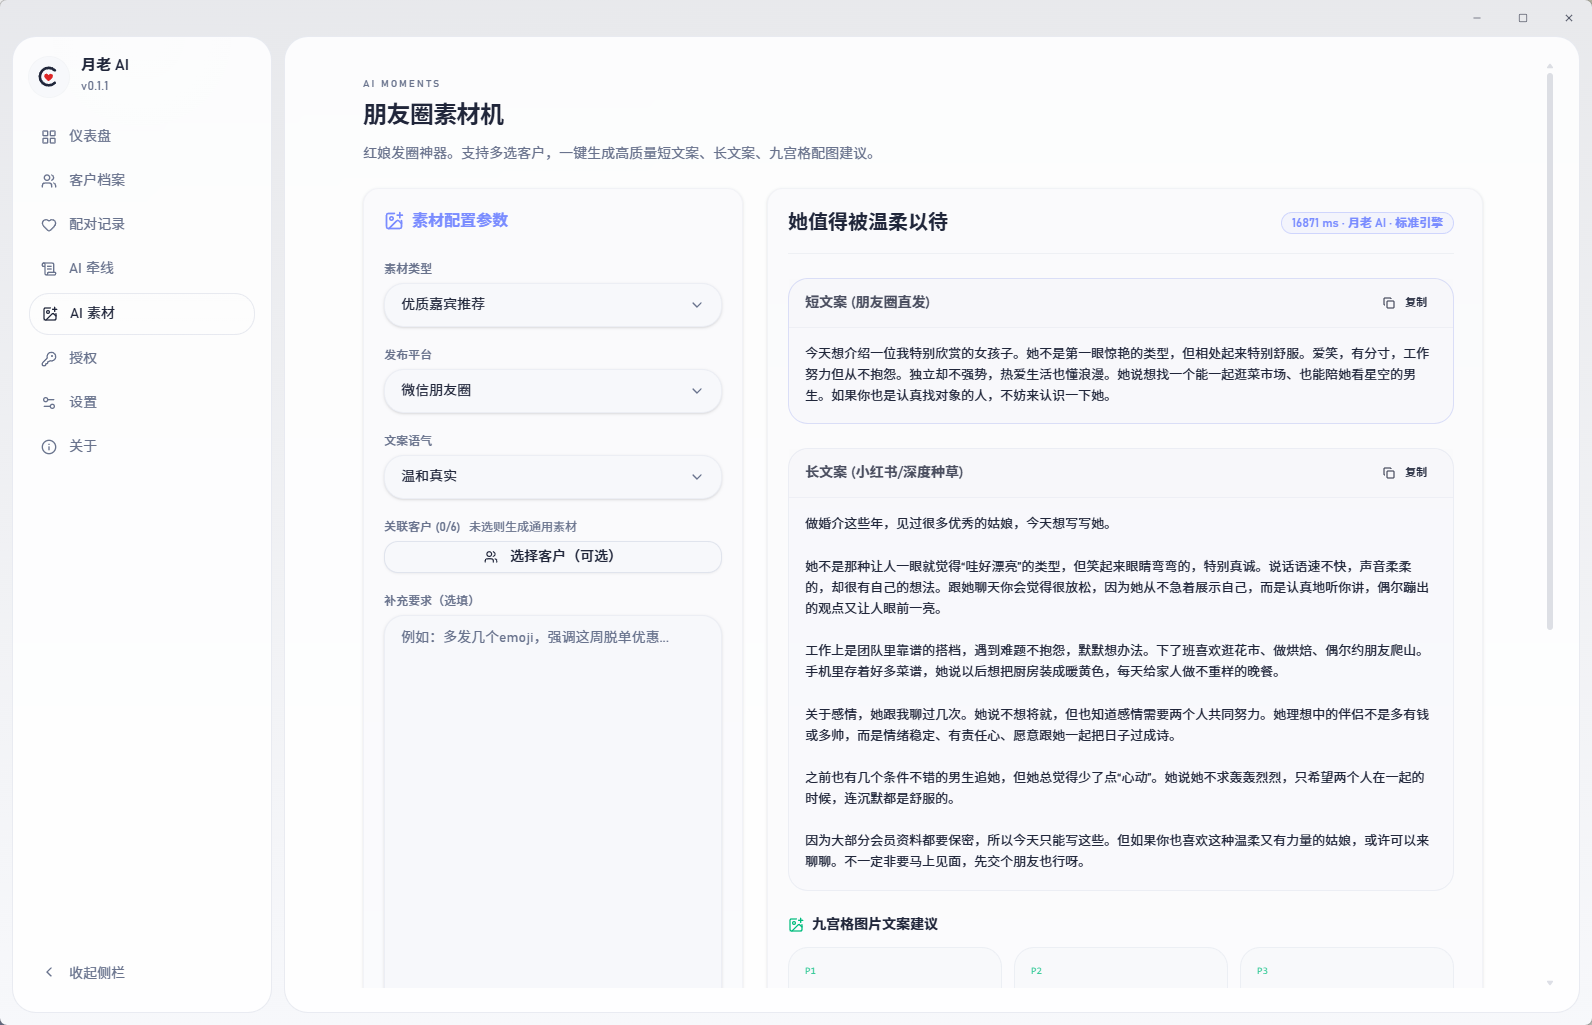This screenshot has height=1025, width=1592.
Task: Open the 设置 page
Action: point(142,402)
